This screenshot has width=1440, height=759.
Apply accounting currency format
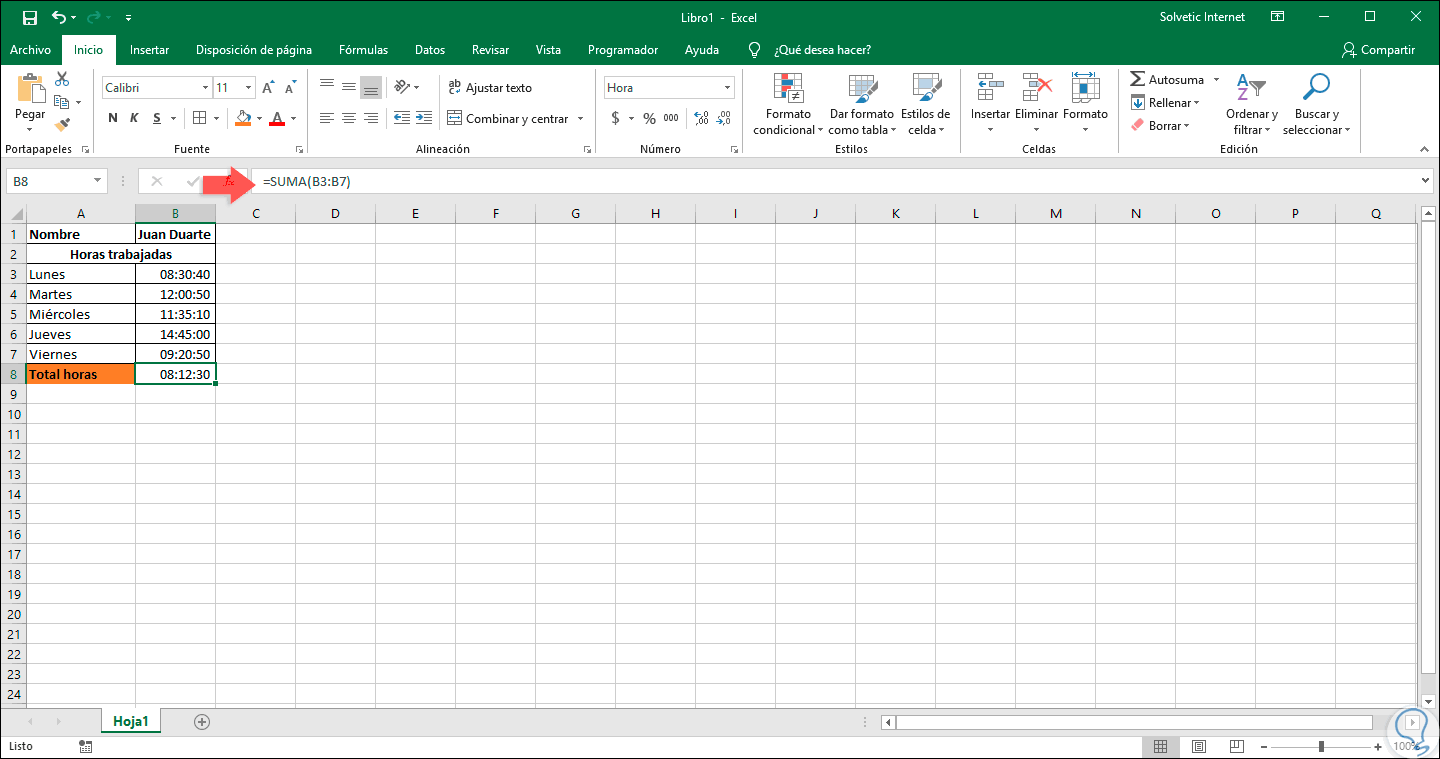616,118
